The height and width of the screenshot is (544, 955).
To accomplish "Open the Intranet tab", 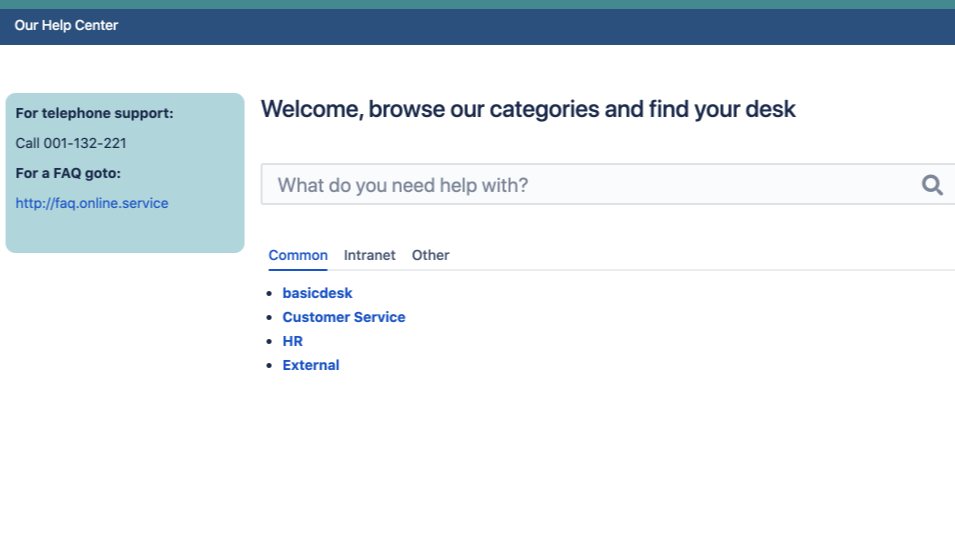I will [x=370, y=255].
